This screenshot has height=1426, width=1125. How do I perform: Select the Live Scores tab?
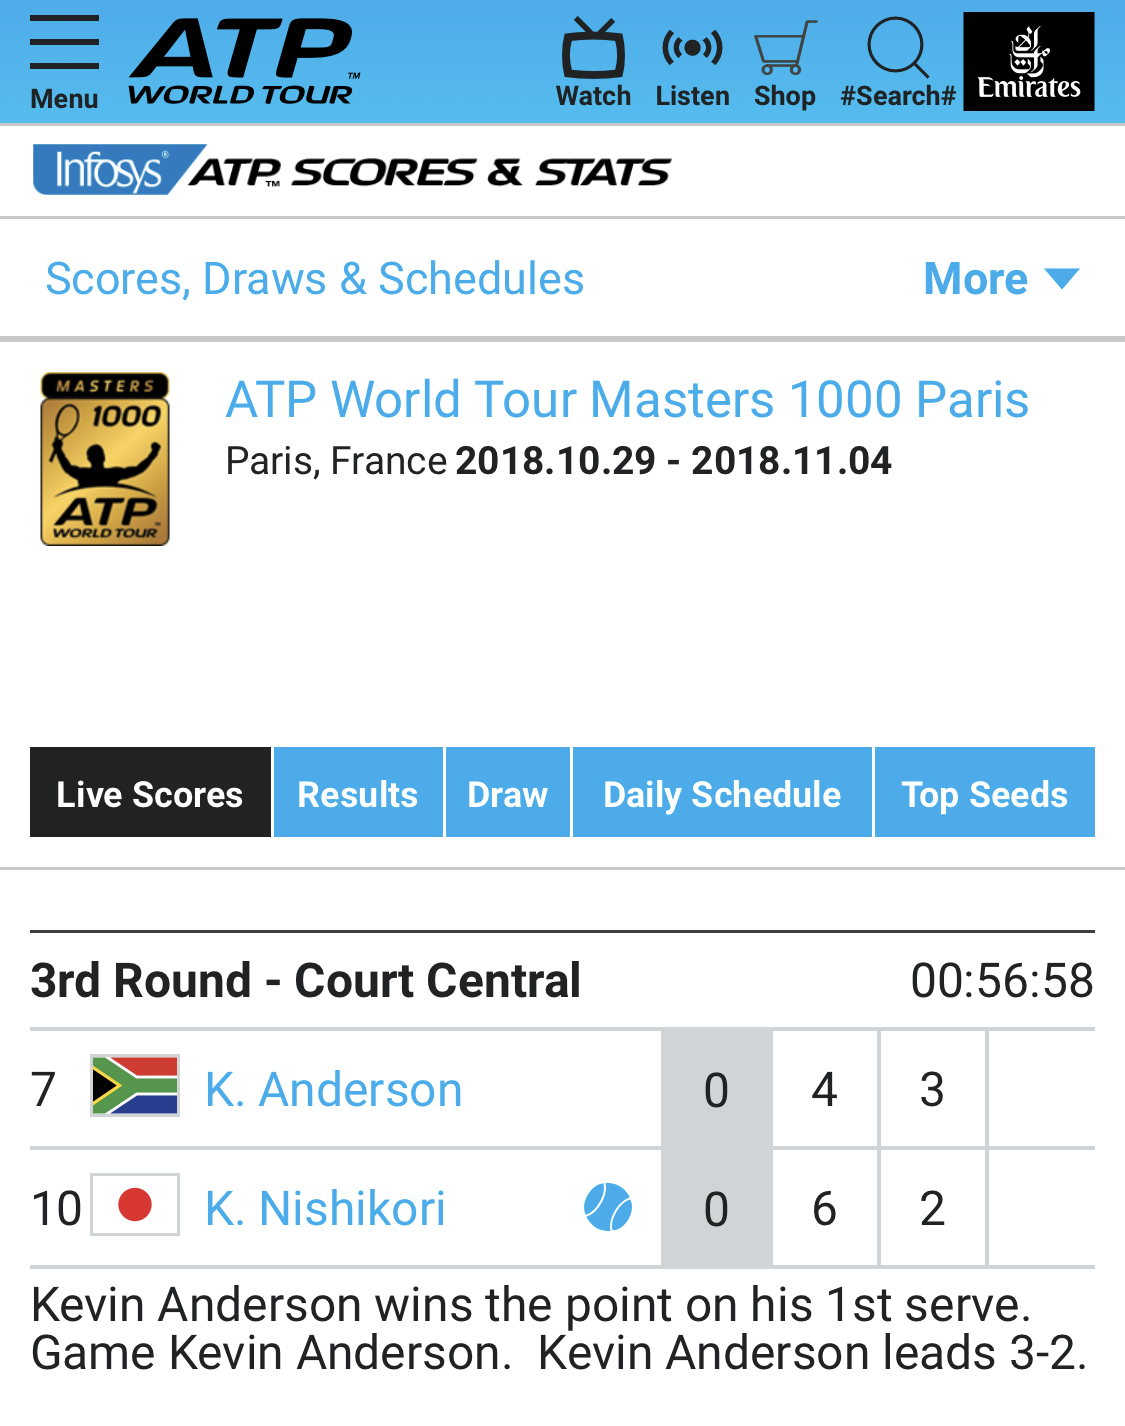[x=150, y=793]
